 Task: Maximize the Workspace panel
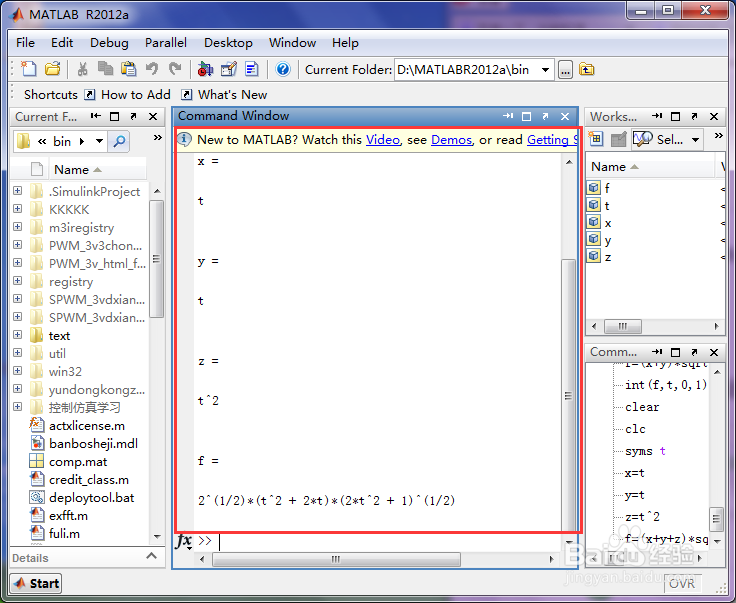coord(675,116)
